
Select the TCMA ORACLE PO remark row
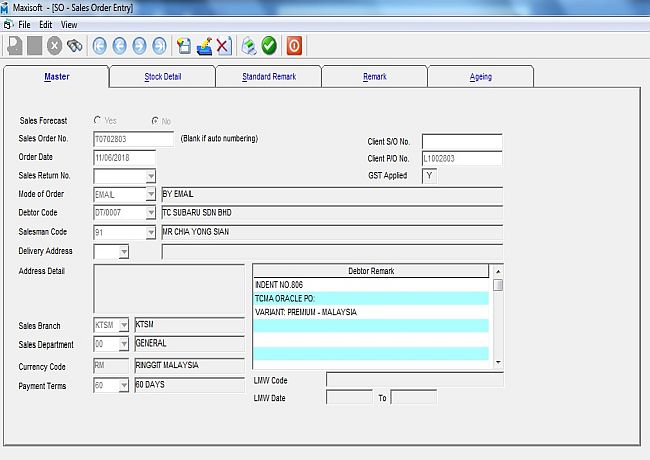371,298
